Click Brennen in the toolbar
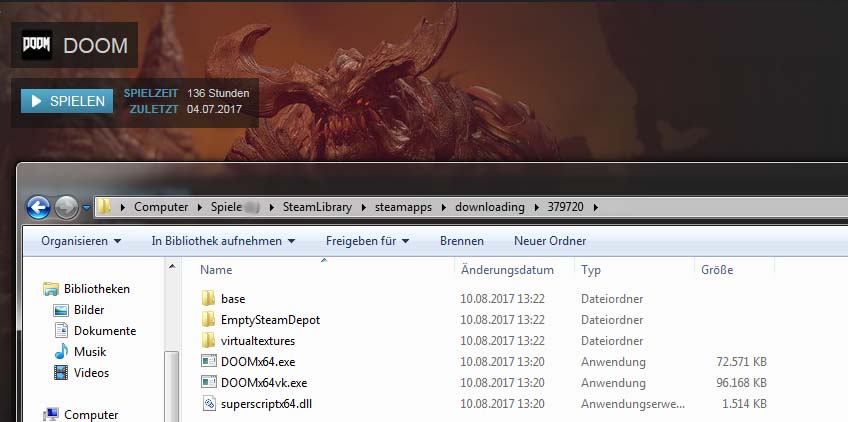This screenshot has height=422, width=848. click(x=462, y=241)
